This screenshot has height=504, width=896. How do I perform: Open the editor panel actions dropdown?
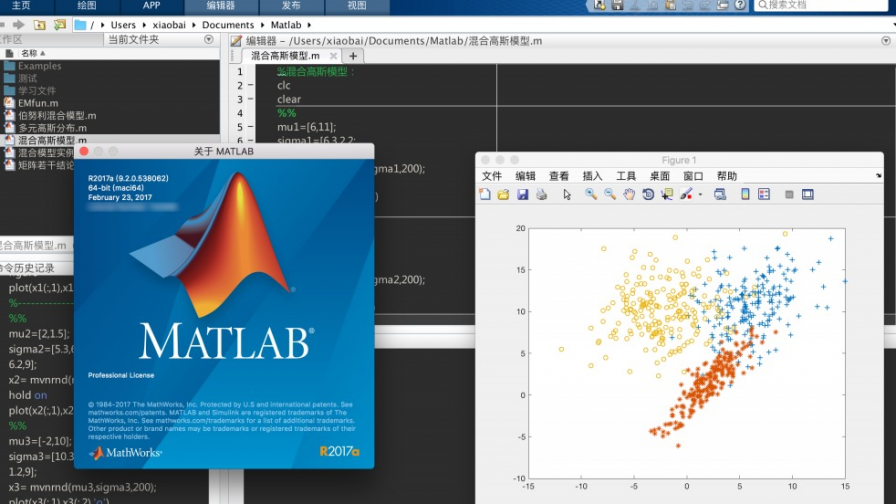pyautogui.click(x=886, y=41)
